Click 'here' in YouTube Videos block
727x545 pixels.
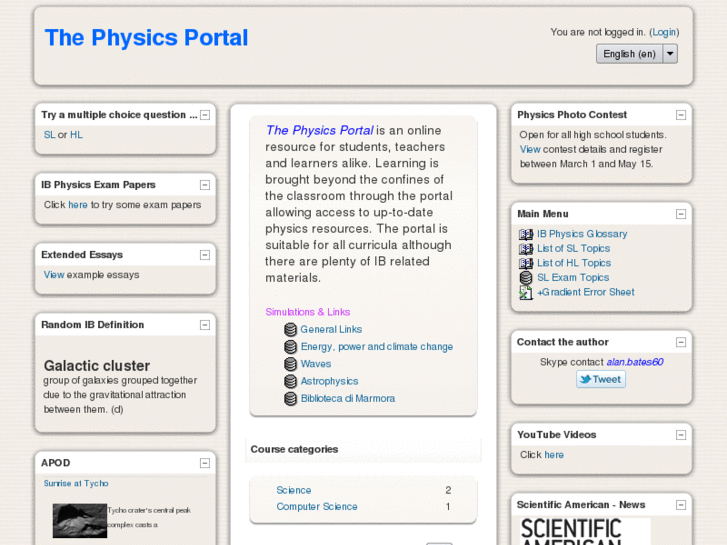tap(554, 455)
